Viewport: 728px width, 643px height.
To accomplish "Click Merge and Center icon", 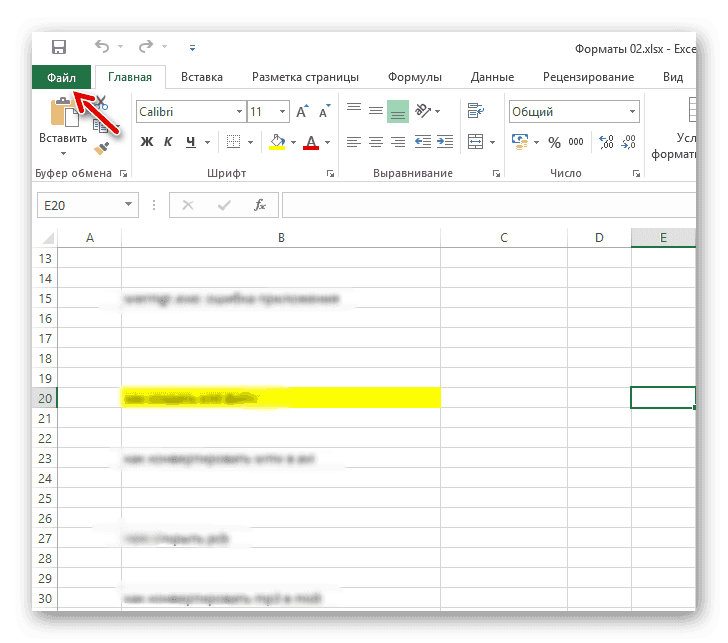I will (x=475, y=142).
